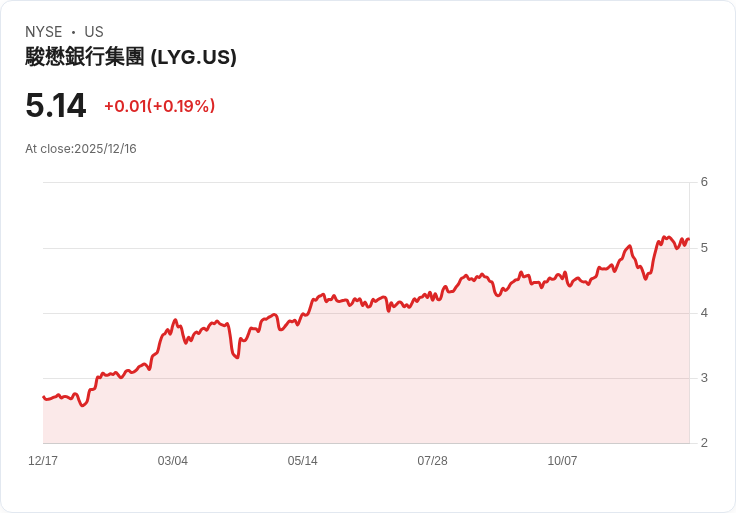Click the LYG.US stock title
Image resolution: width=736 pixels, height=513 pixels.
[x=131, y=57]
